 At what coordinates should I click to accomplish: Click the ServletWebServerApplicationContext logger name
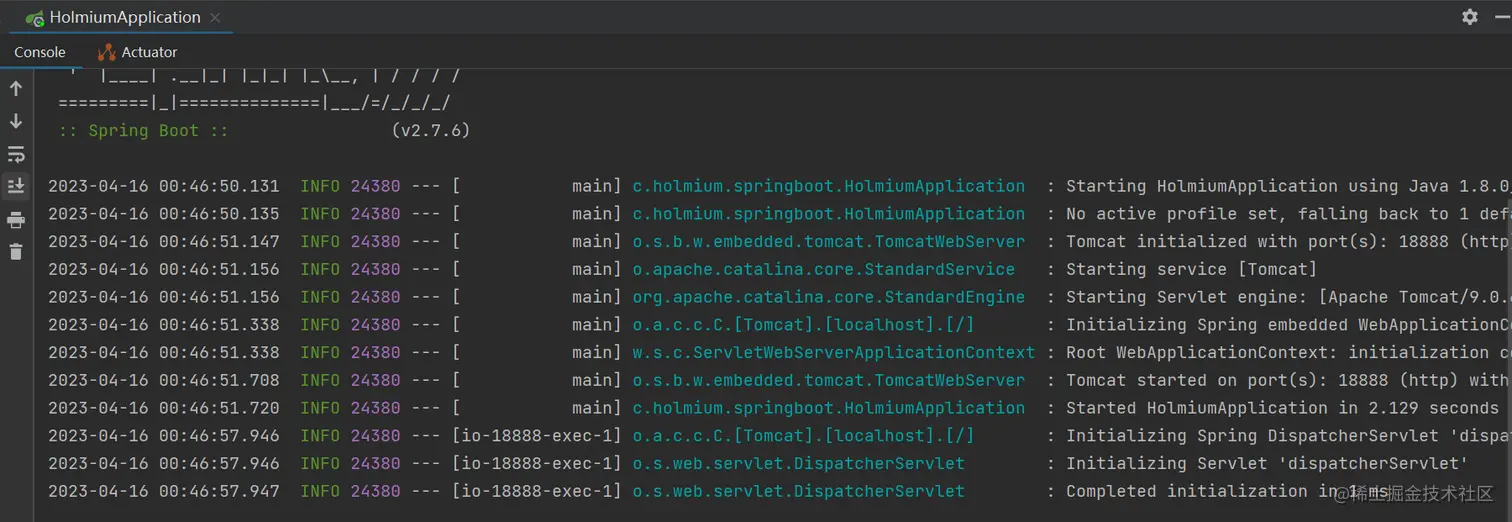point(833,353)
